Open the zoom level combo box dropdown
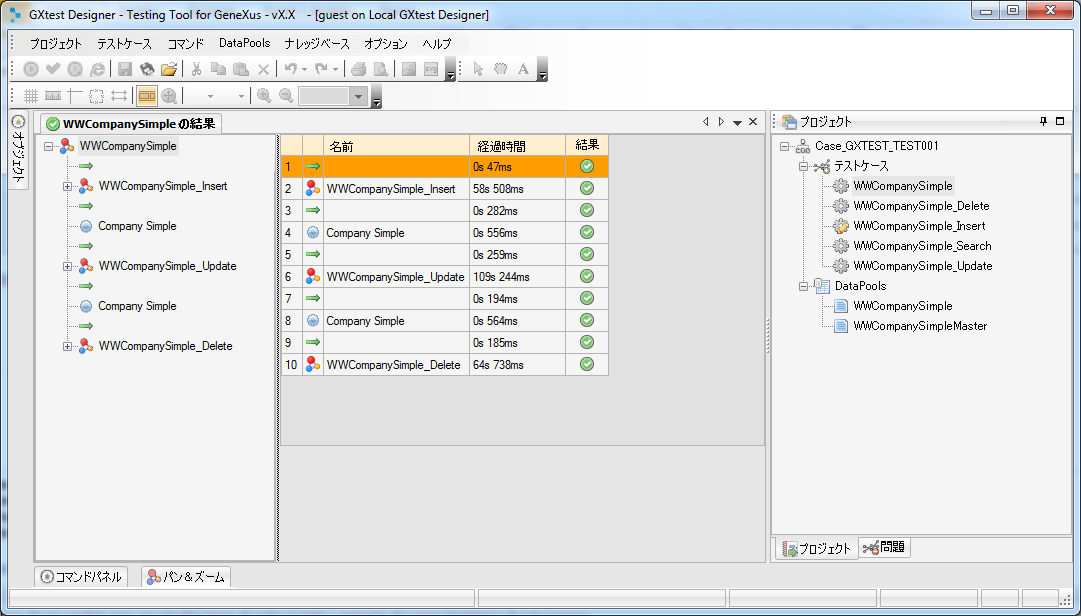Image resolution: width=1081 pixels, height=616 pixels. 359,96
